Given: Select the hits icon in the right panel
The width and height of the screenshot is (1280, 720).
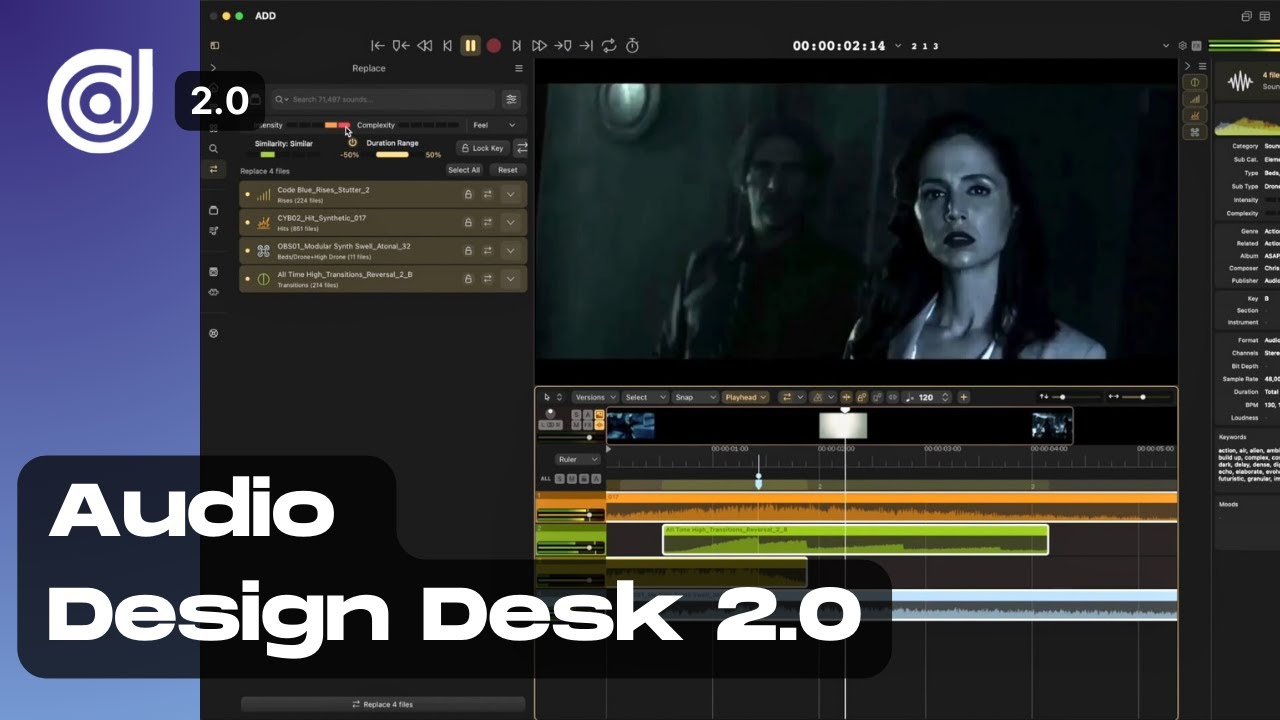Looking at the screenshot, I should tap(1194, 116).
